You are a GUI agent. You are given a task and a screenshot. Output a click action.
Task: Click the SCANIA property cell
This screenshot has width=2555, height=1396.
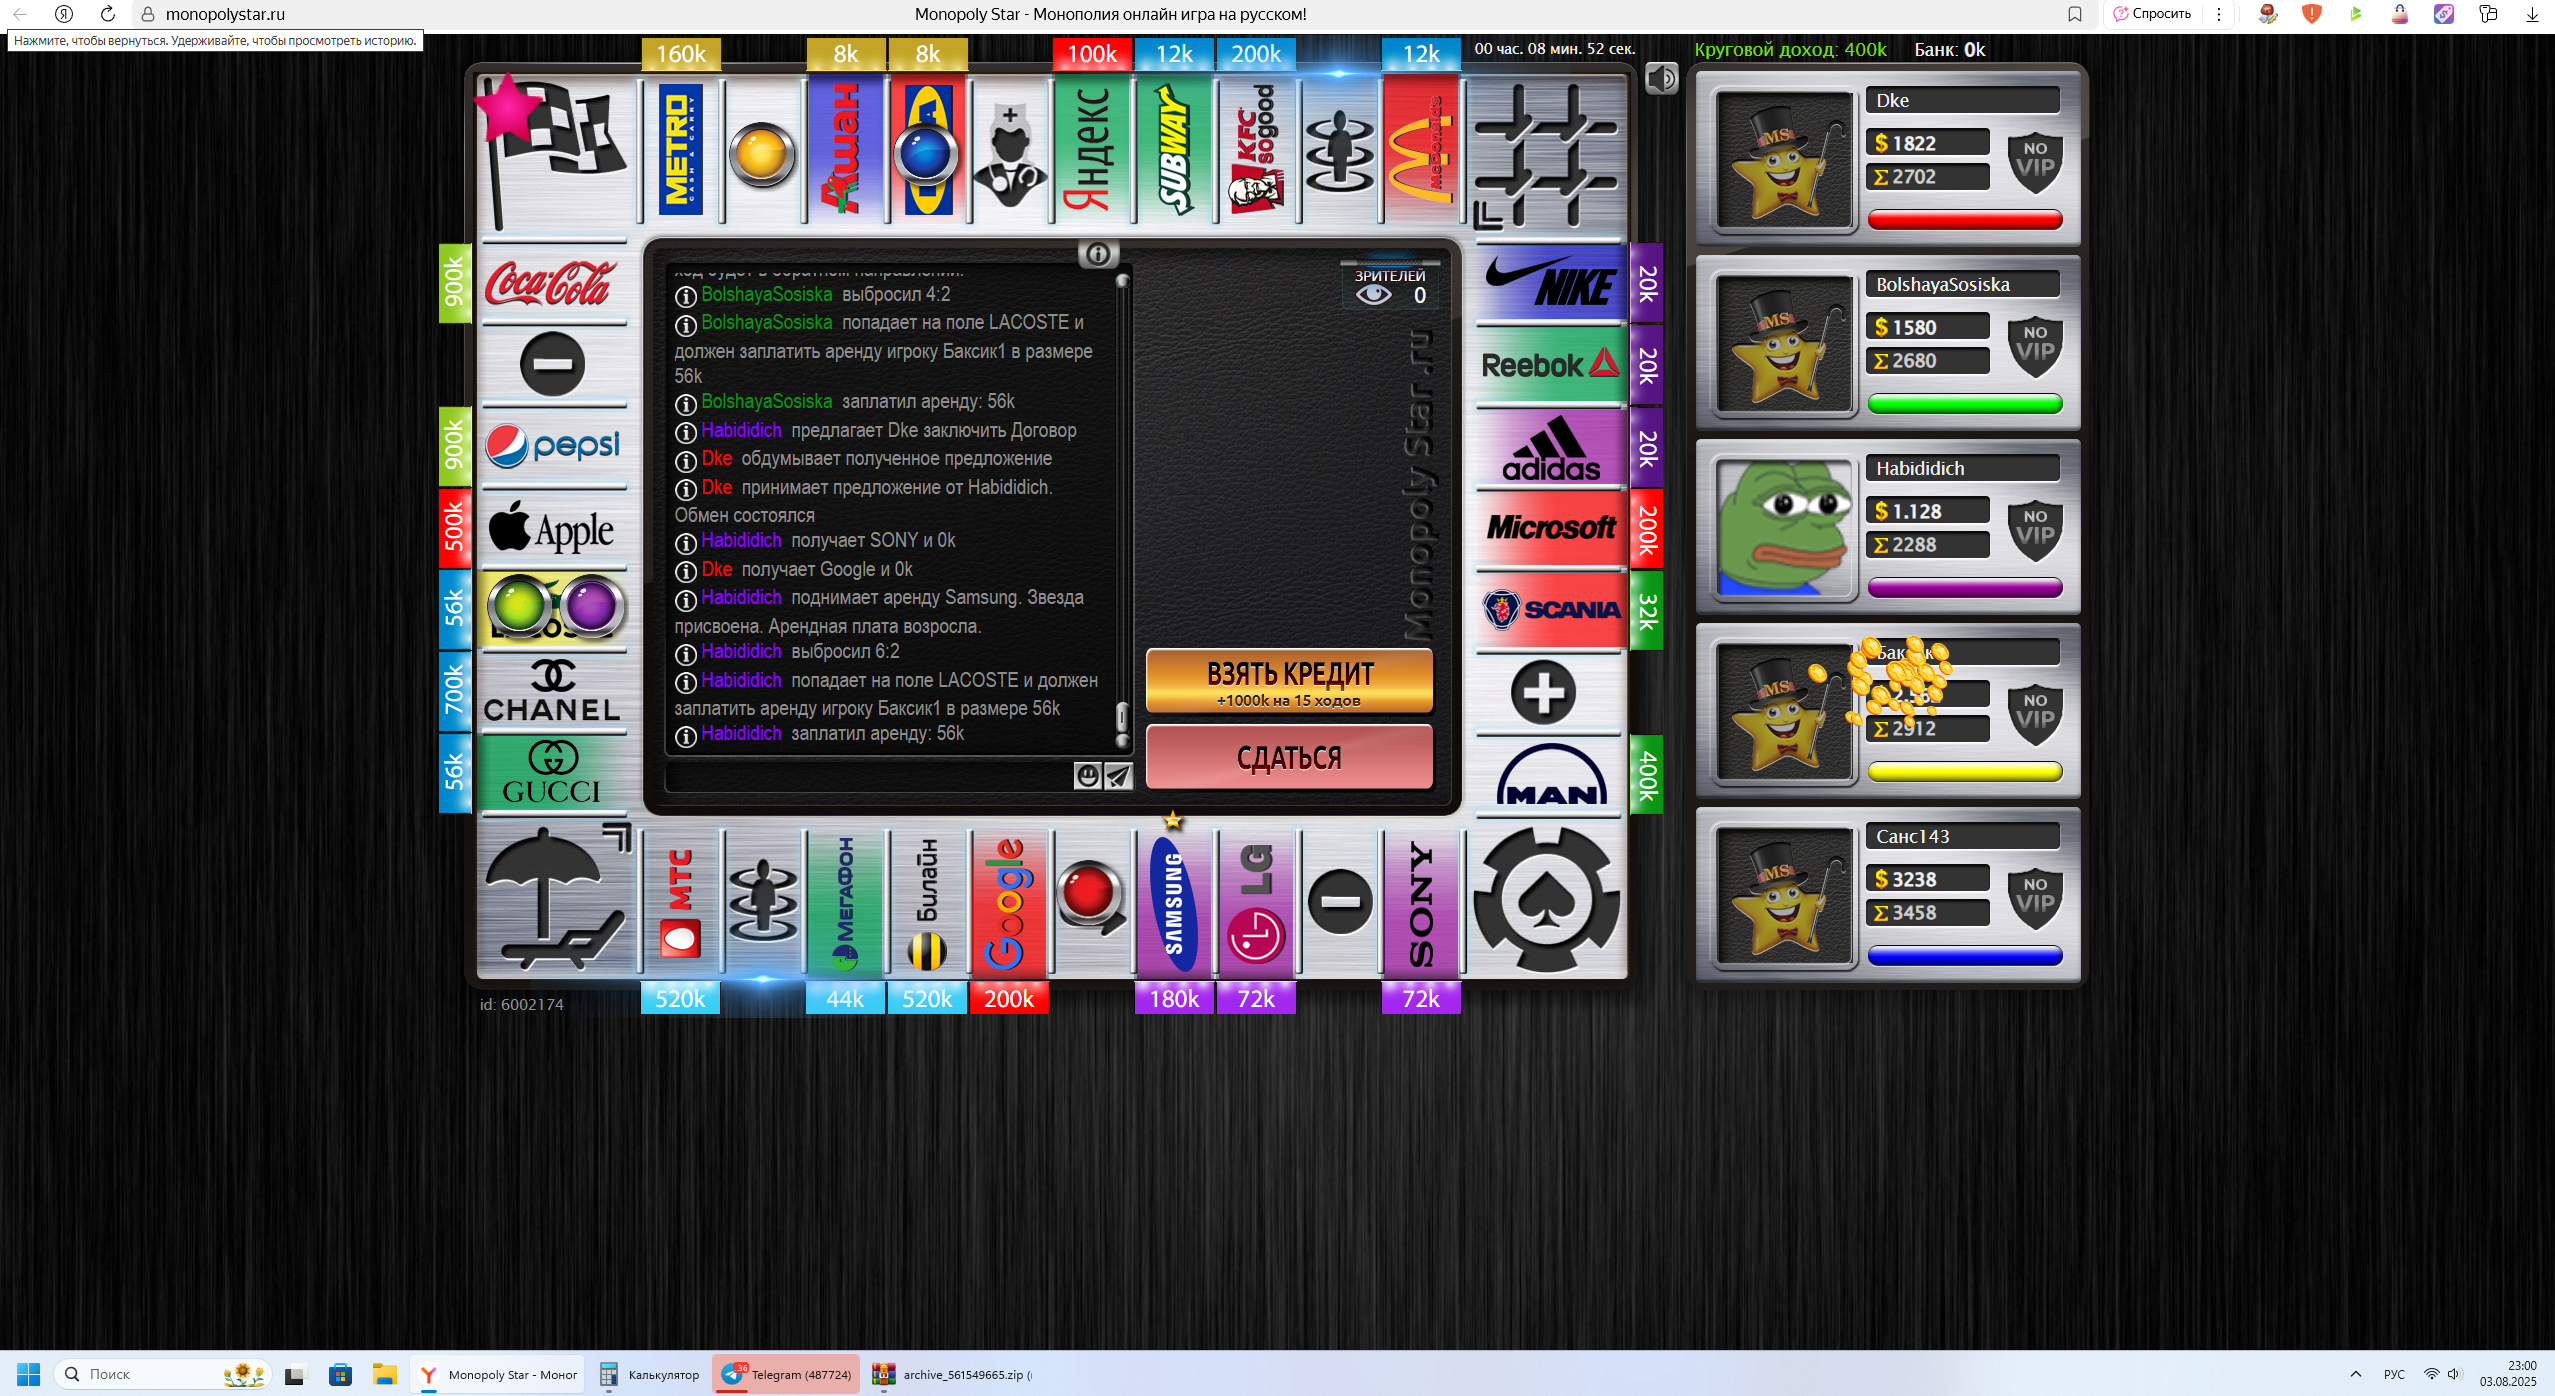[x=1550, y=610]
